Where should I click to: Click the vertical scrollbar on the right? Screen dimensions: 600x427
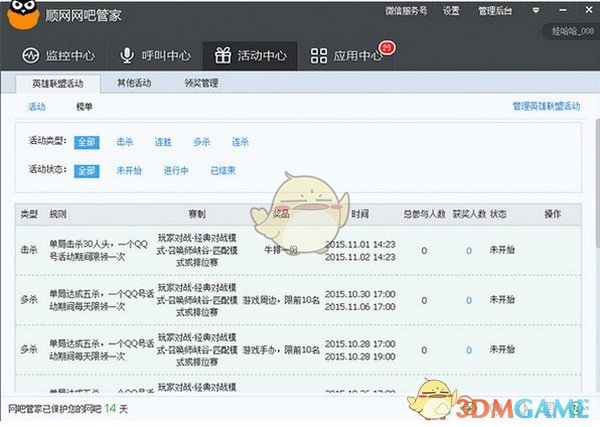click(598, 183)
